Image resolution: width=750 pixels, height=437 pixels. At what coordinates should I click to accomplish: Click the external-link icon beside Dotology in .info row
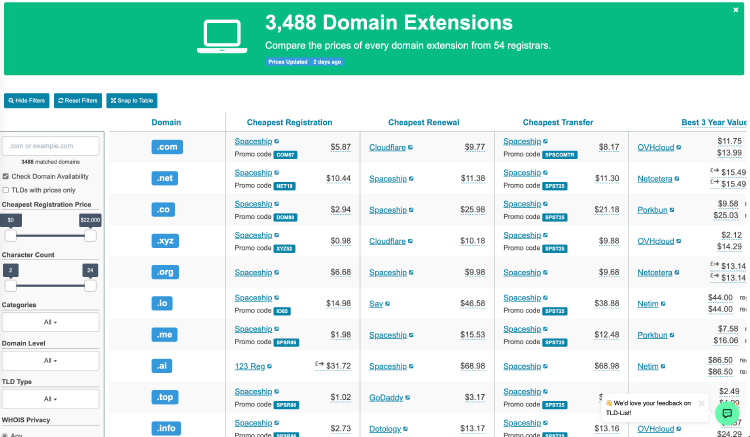405,429
